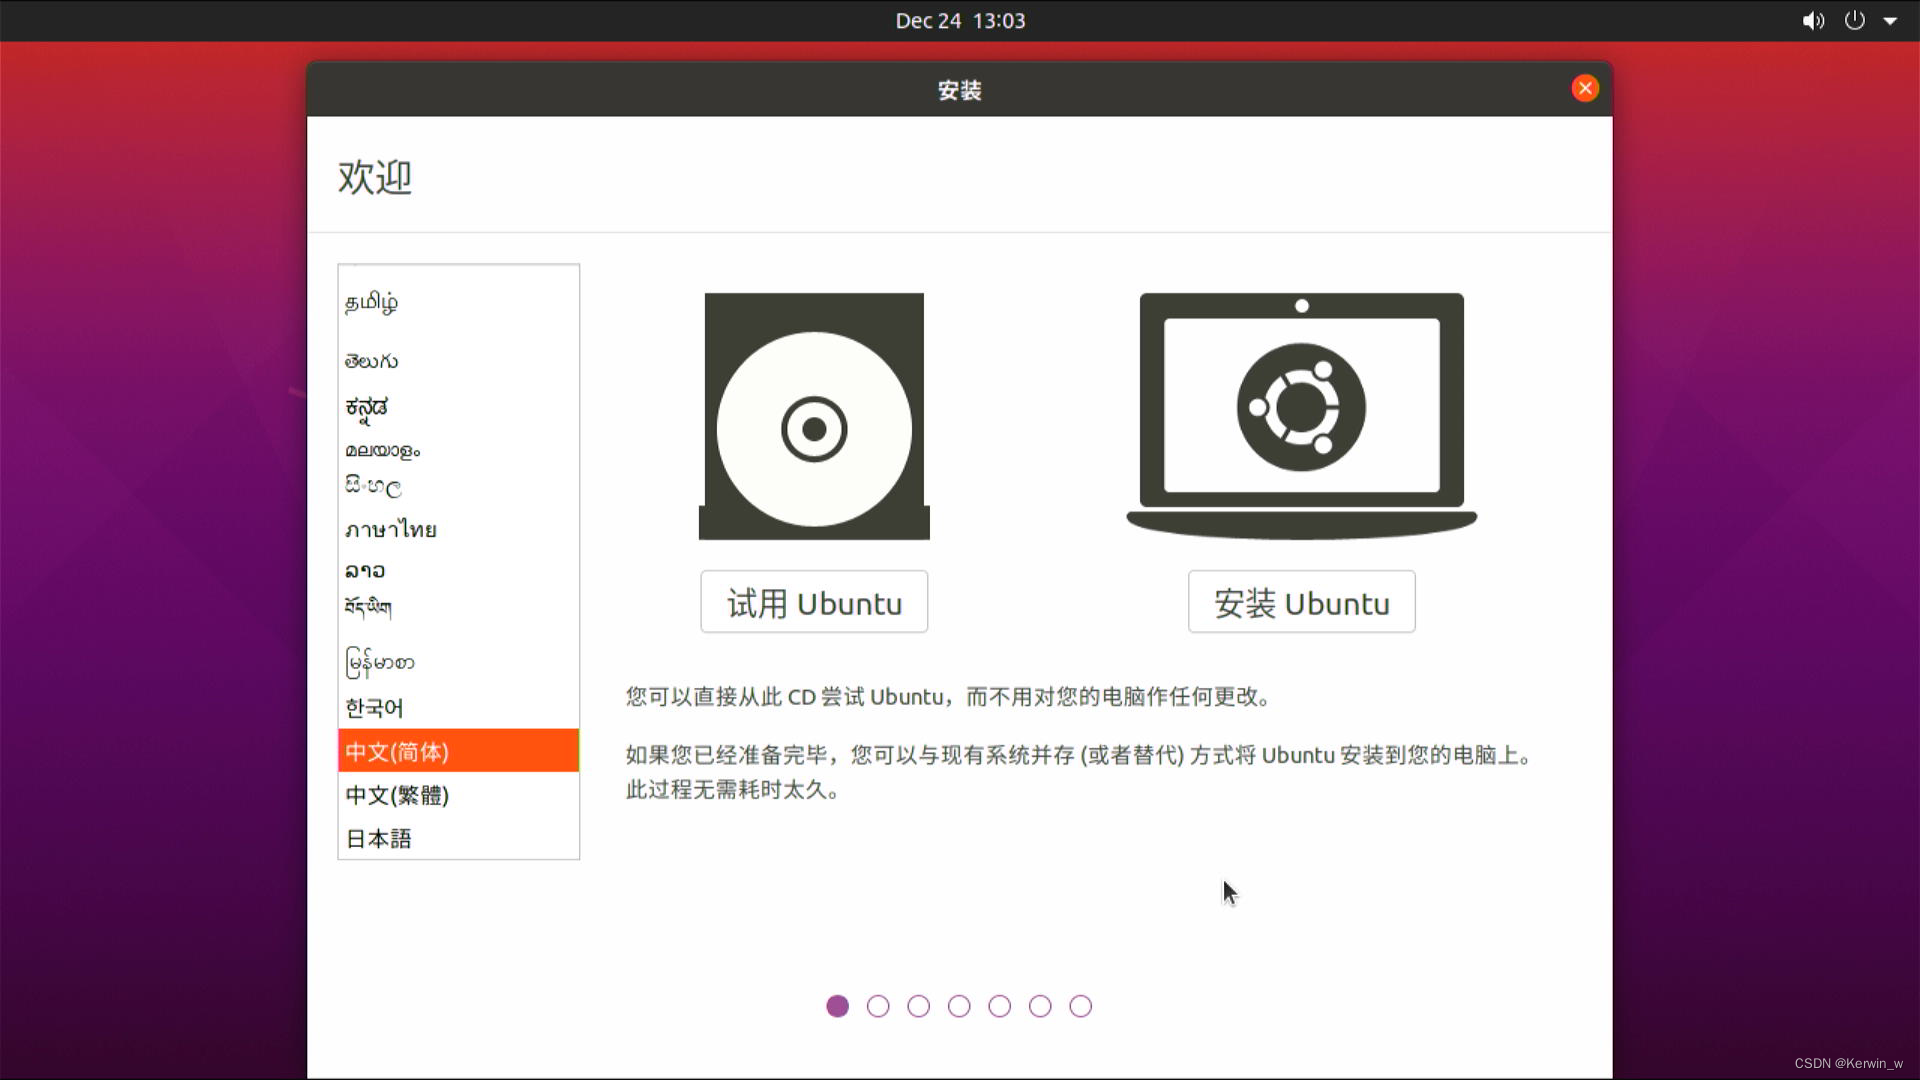
Task: Select the Tibetan language entry in the list
Action: coord(458,606)
